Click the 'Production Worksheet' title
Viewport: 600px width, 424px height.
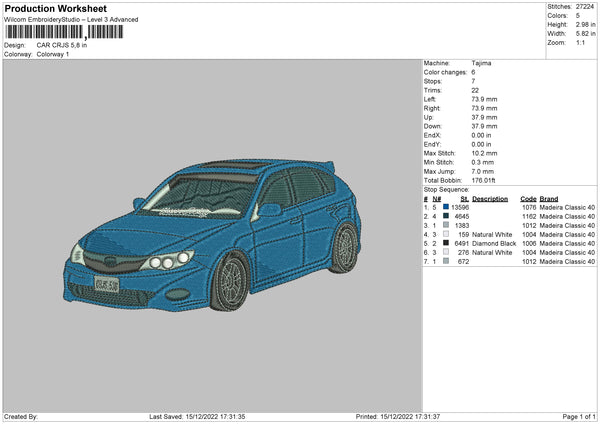click(x=55, y=8)
